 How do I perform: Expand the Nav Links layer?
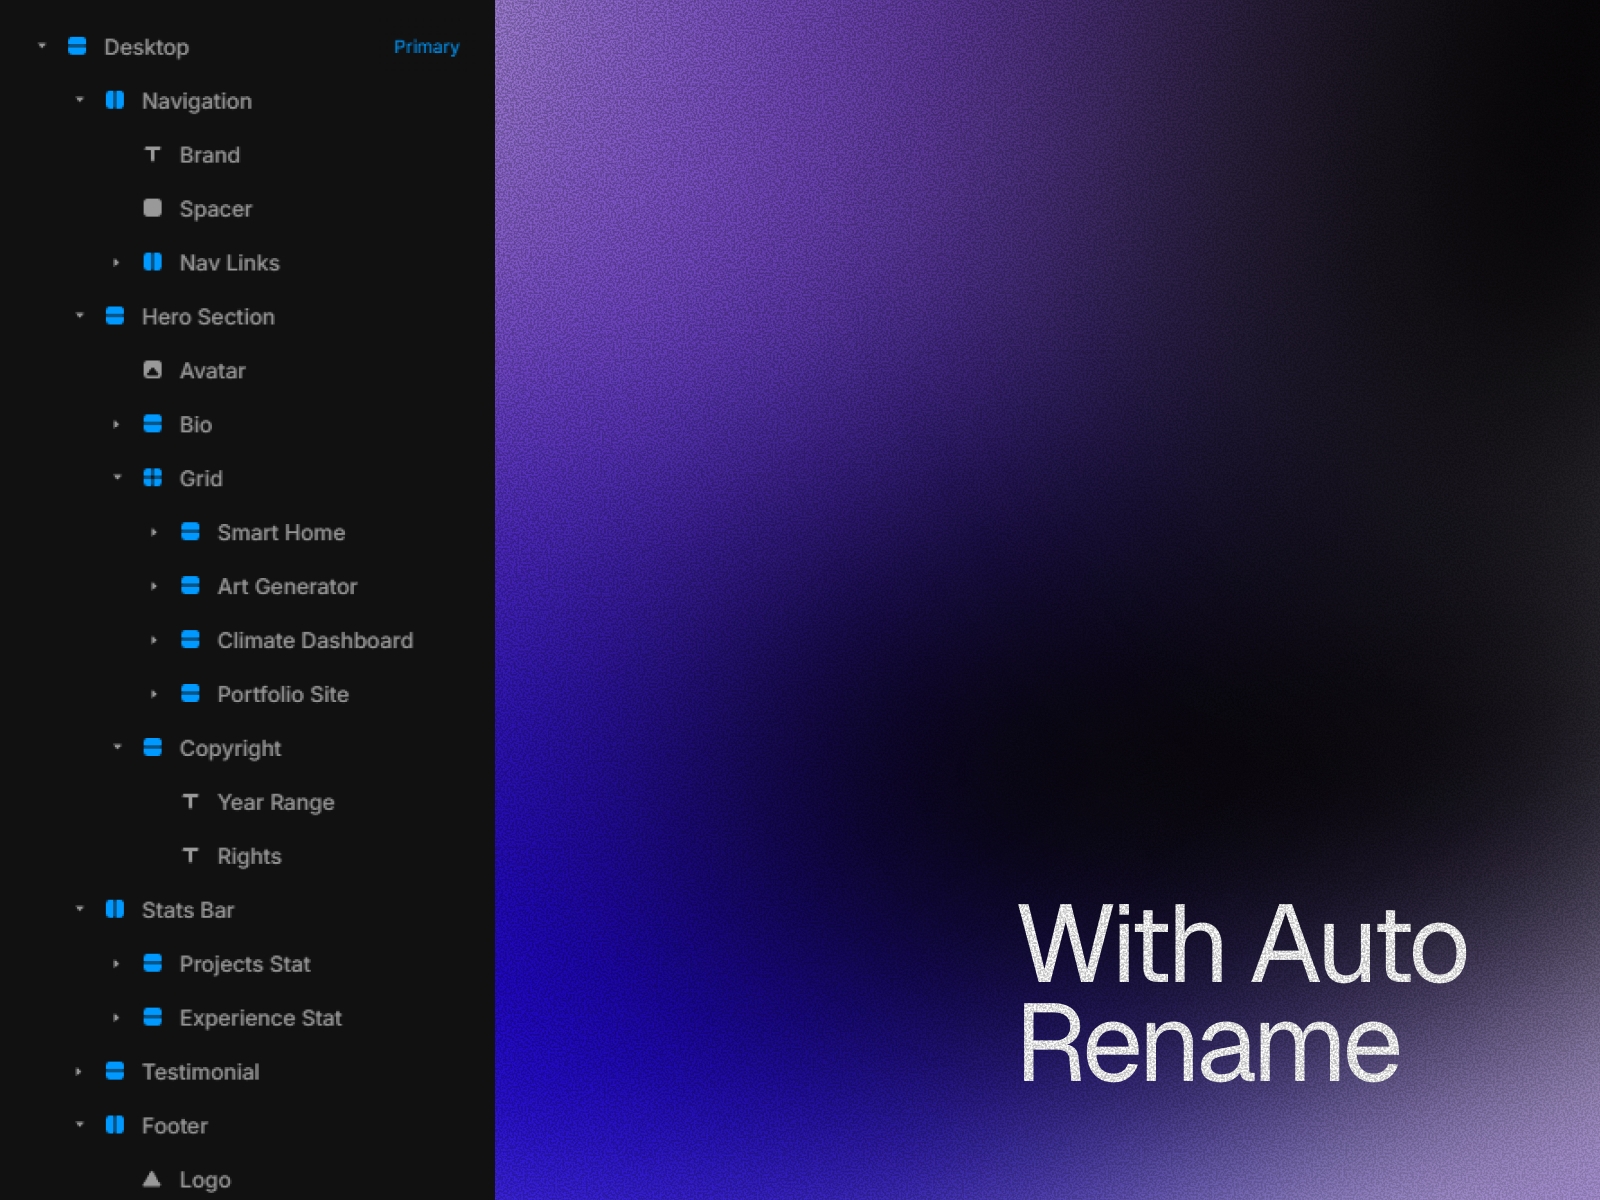[x=116, y=262]
